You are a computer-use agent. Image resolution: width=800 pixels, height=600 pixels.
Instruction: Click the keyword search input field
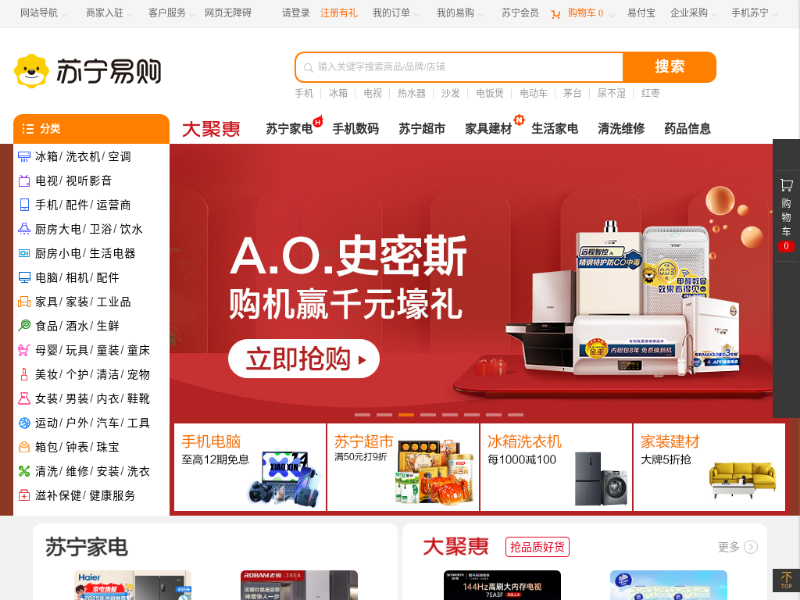[459, 67]
